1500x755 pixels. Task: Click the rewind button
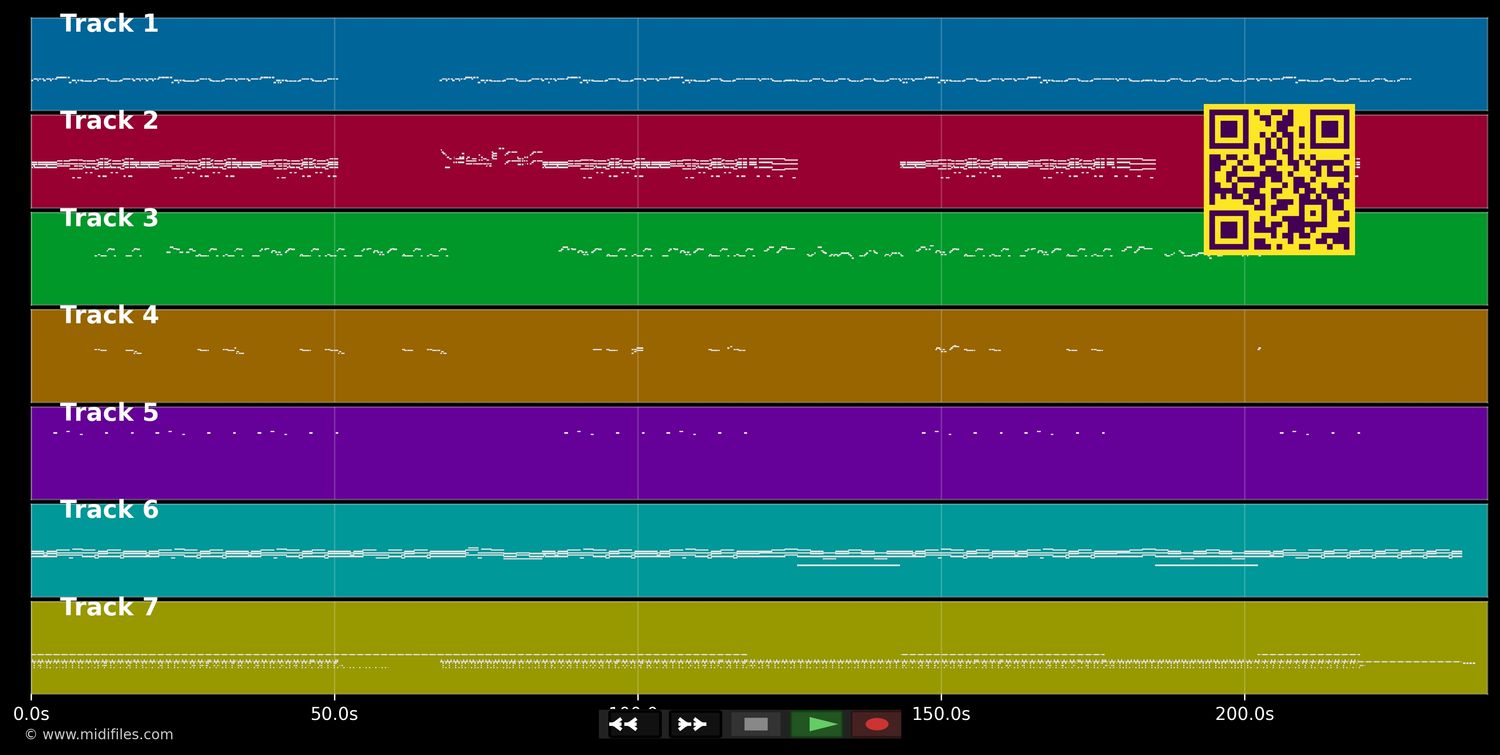(634, 724)
